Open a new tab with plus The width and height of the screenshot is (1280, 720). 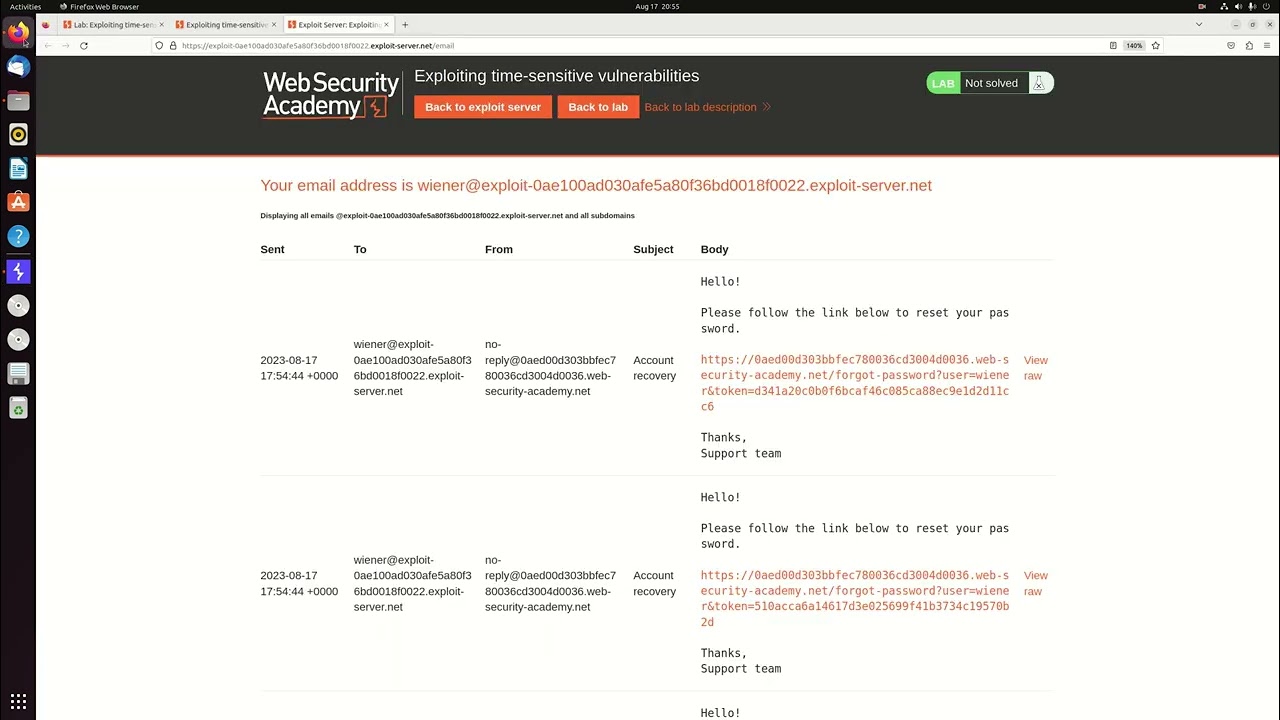coord(405,24)
